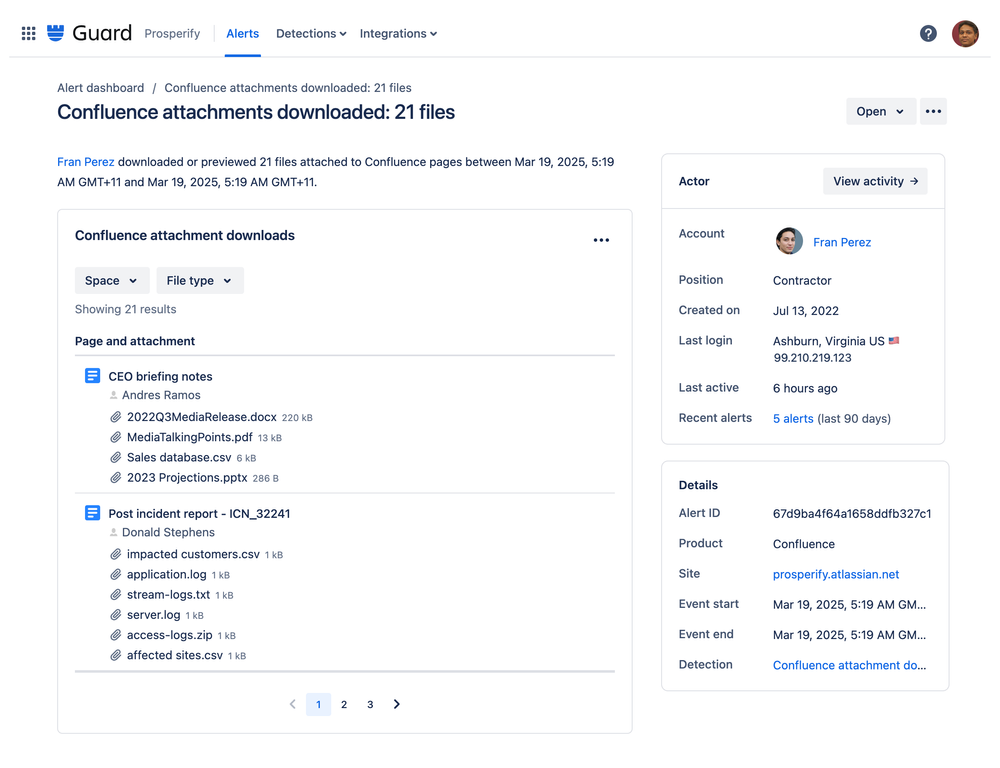Click Fran Perez avatar in Actor card
This screenshot has width=1000, height=768.
789,241
